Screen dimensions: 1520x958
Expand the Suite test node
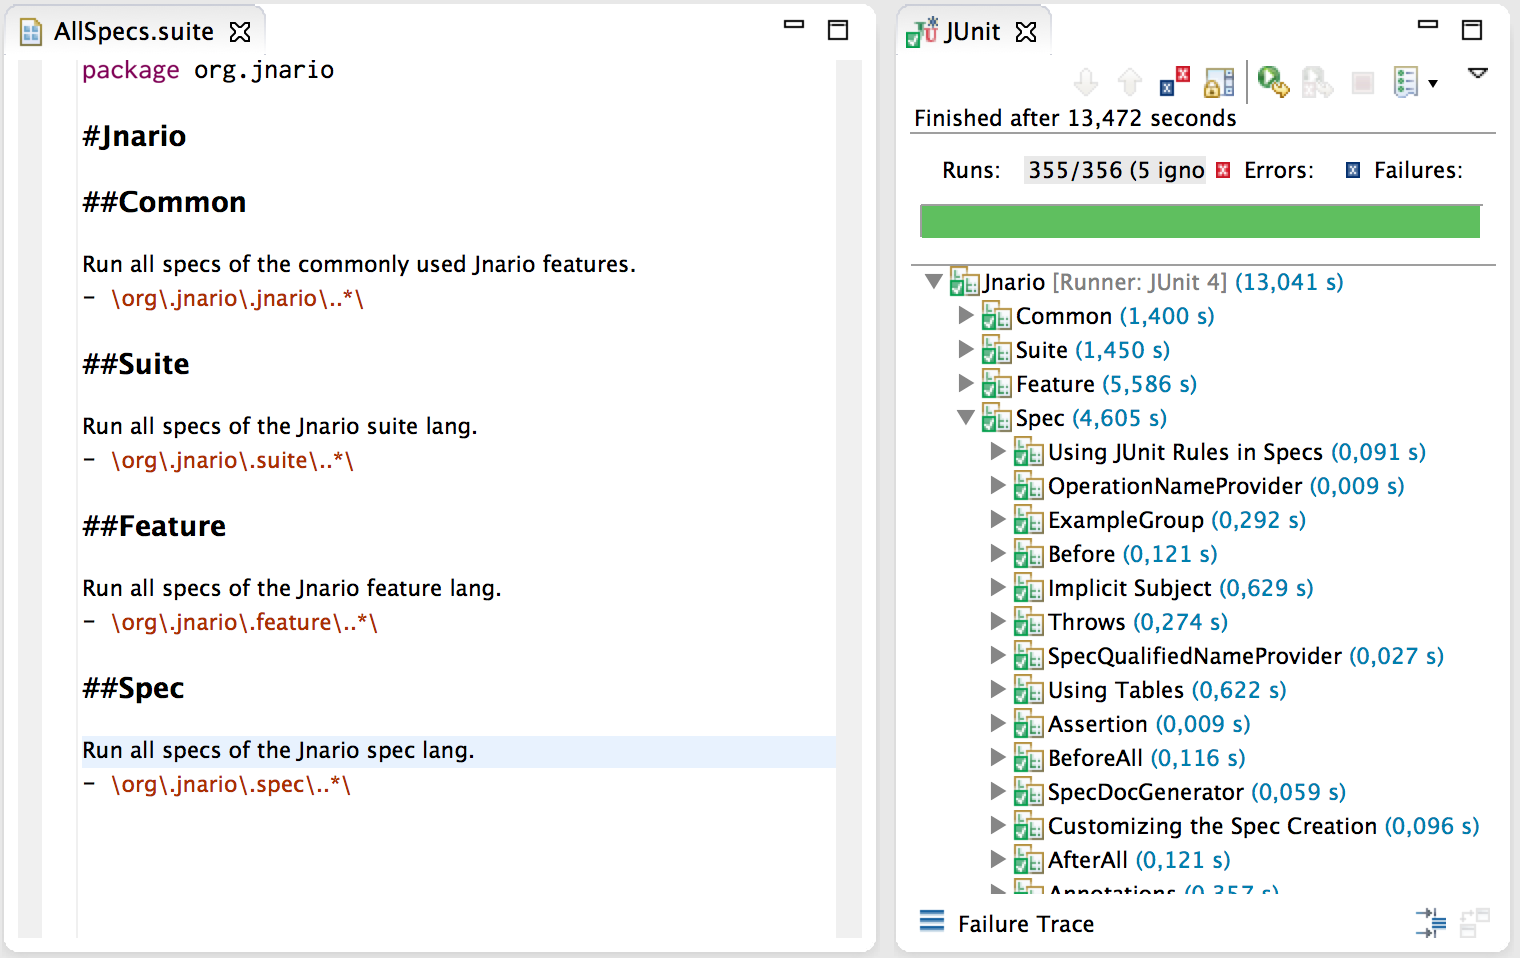[966, 350]
